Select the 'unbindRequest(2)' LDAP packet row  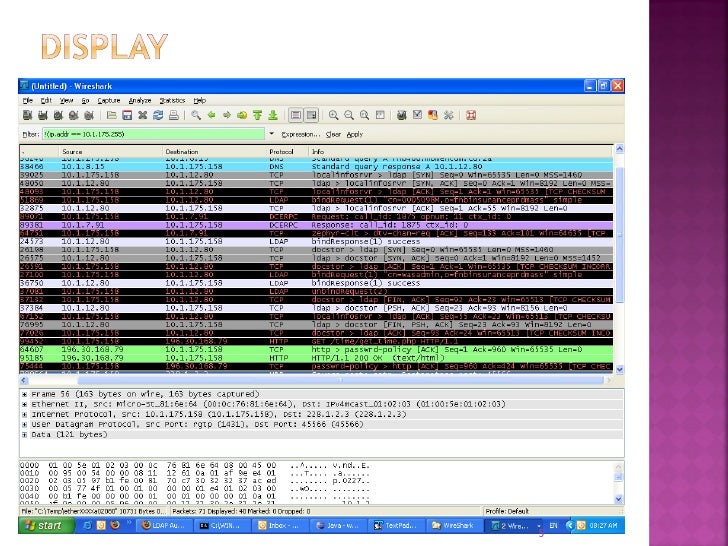pos(316,292)
